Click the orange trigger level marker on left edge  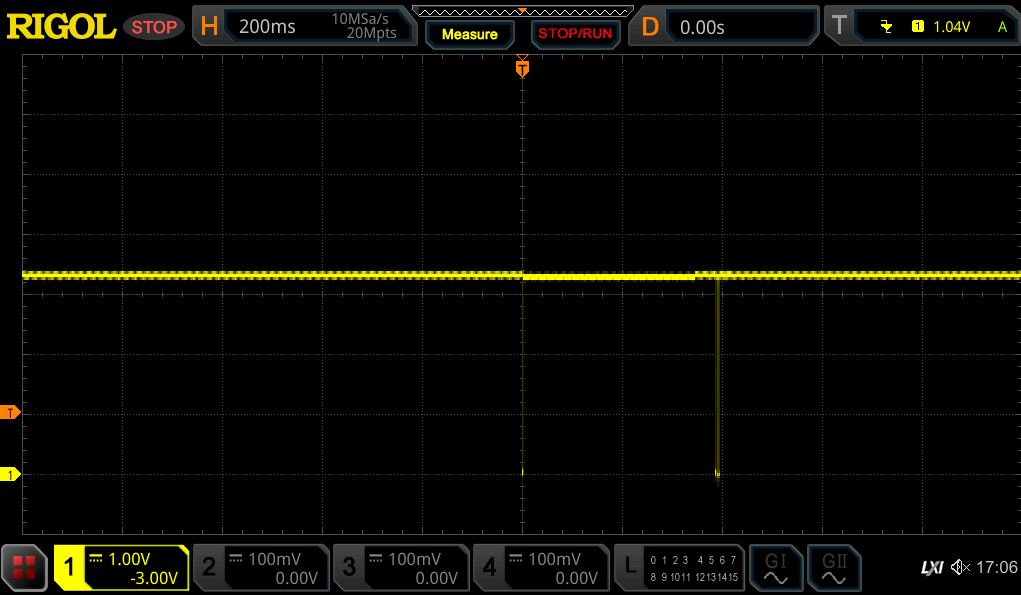pyautogui.click(x=10, y=412)
